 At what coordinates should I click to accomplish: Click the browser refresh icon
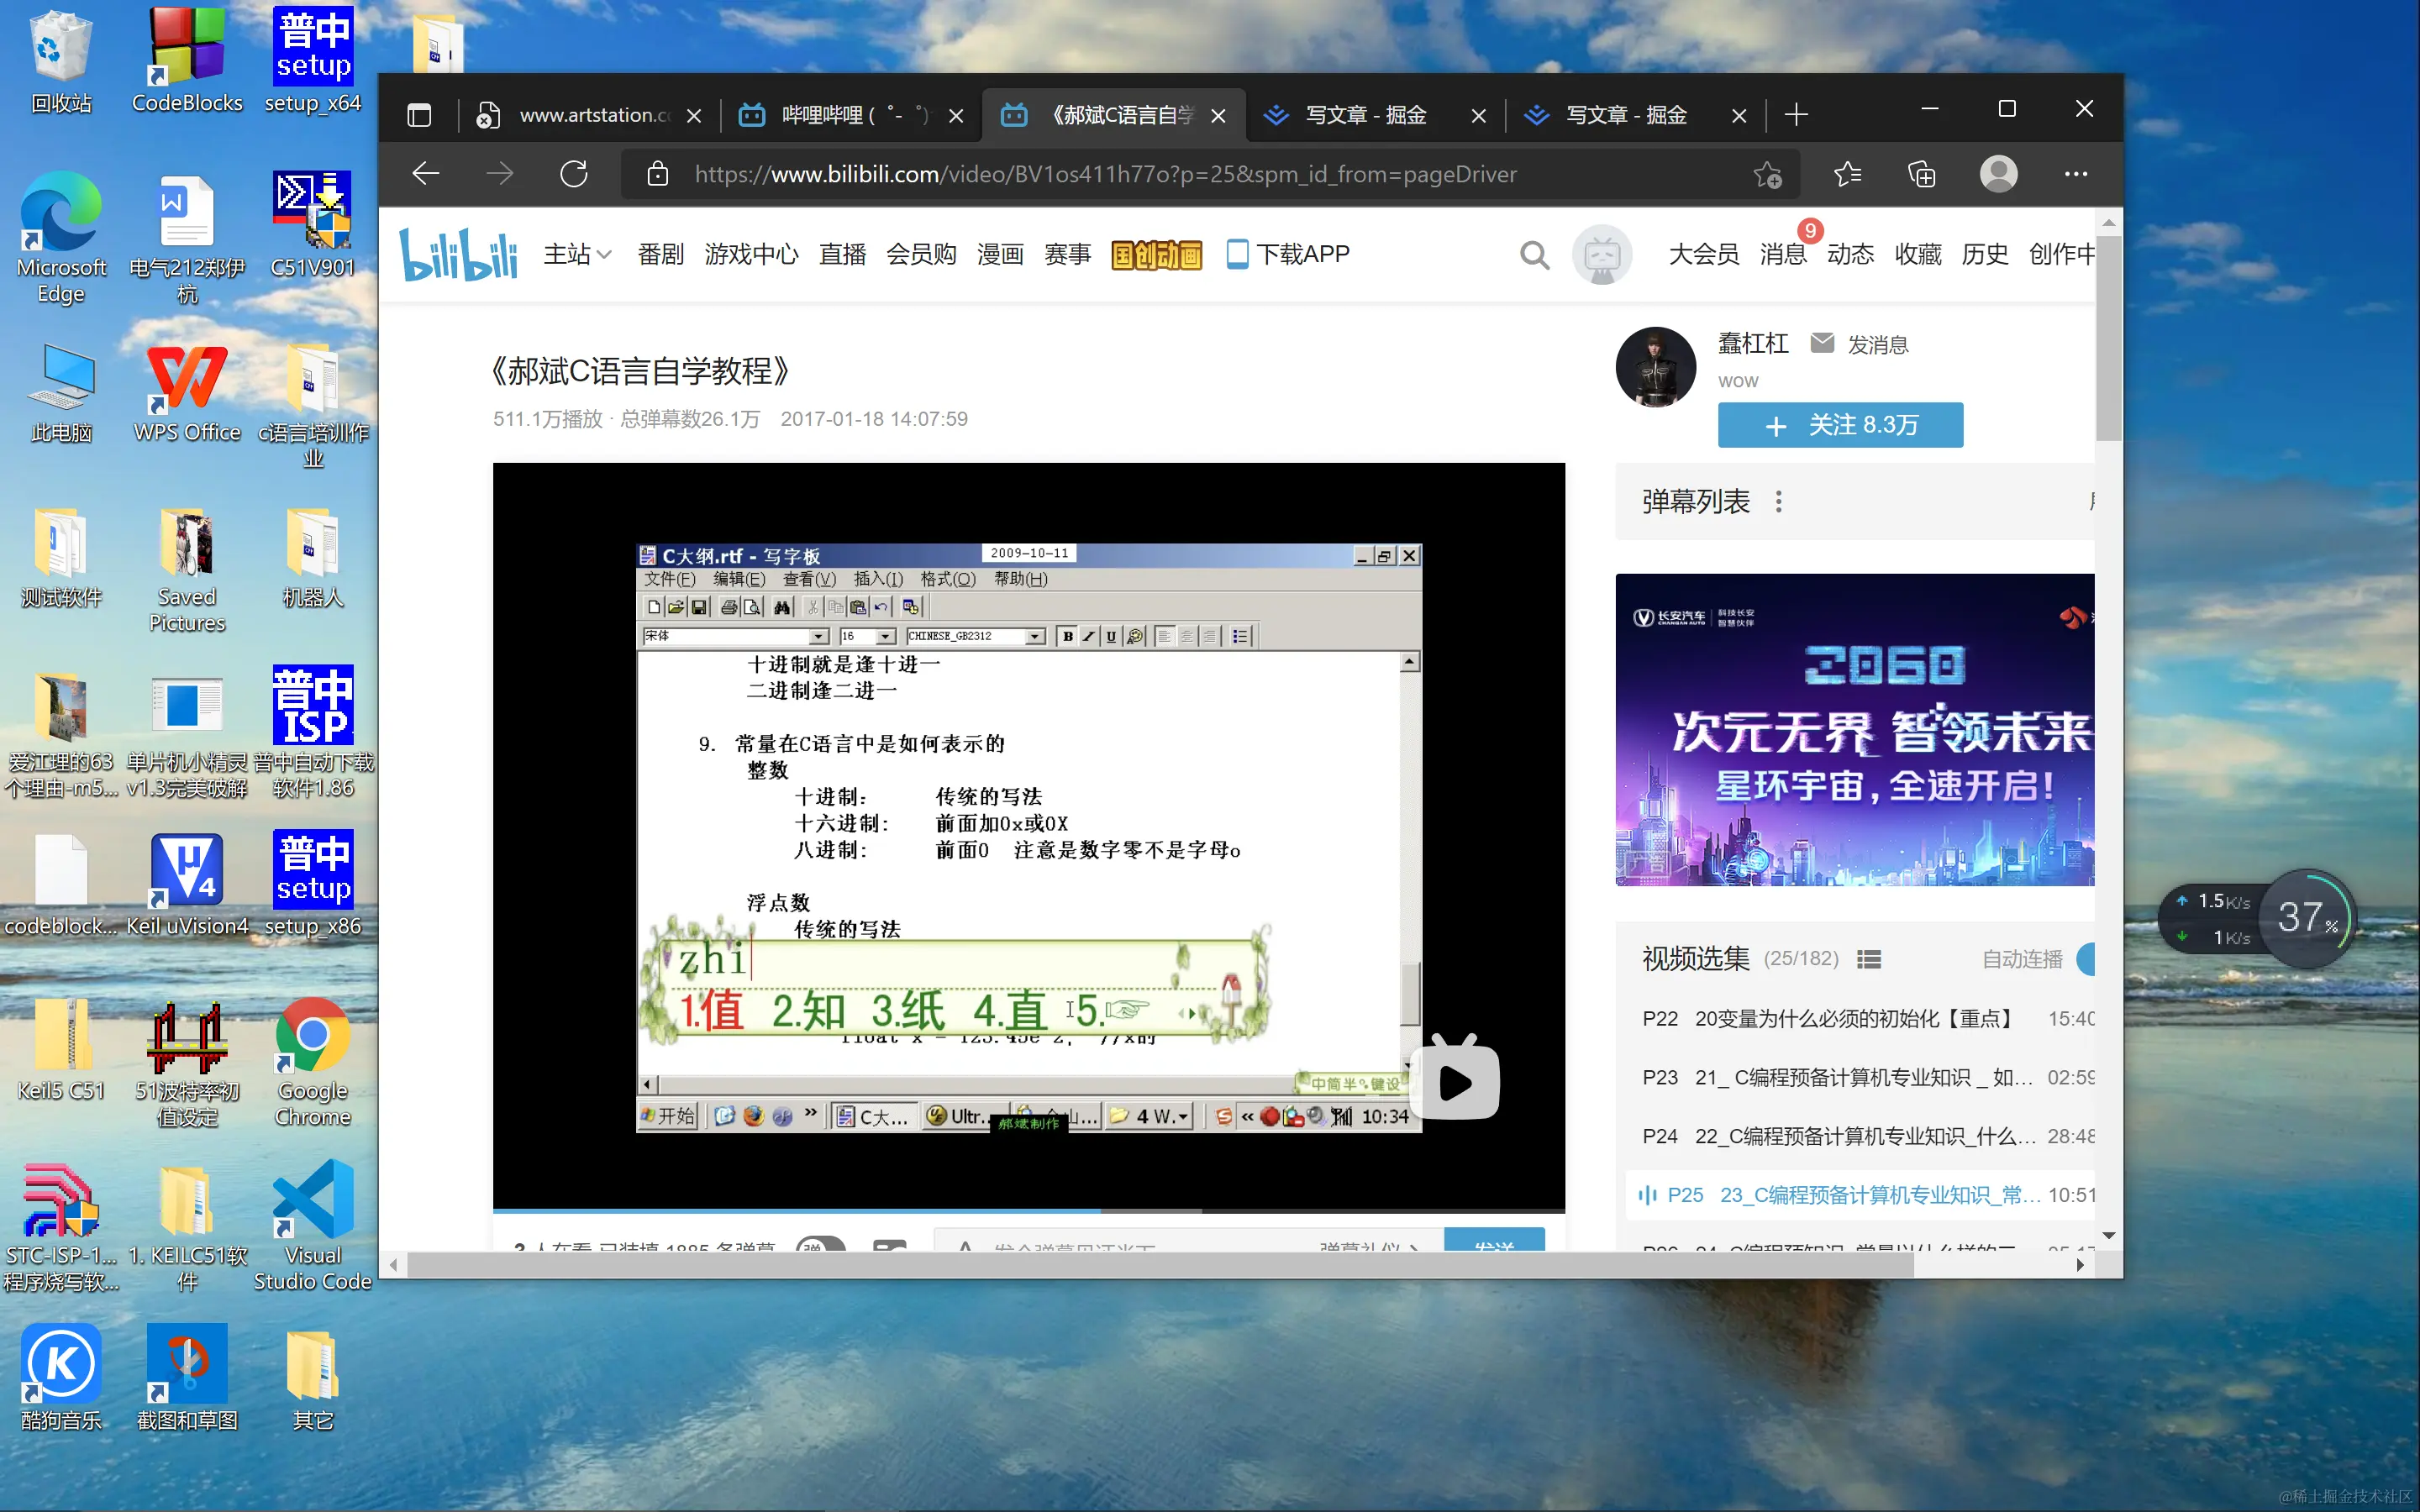point(574,174)
